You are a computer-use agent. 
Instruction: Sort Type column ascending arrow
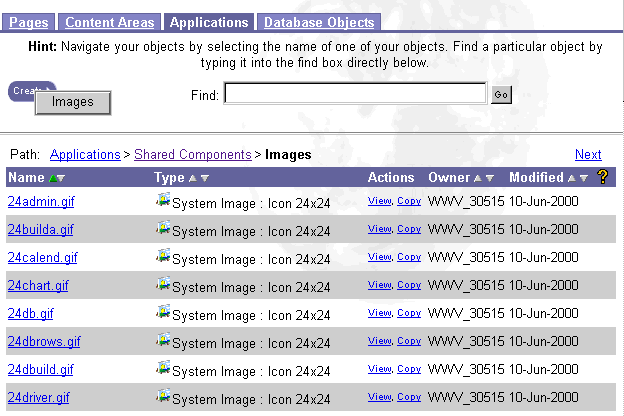193,178
